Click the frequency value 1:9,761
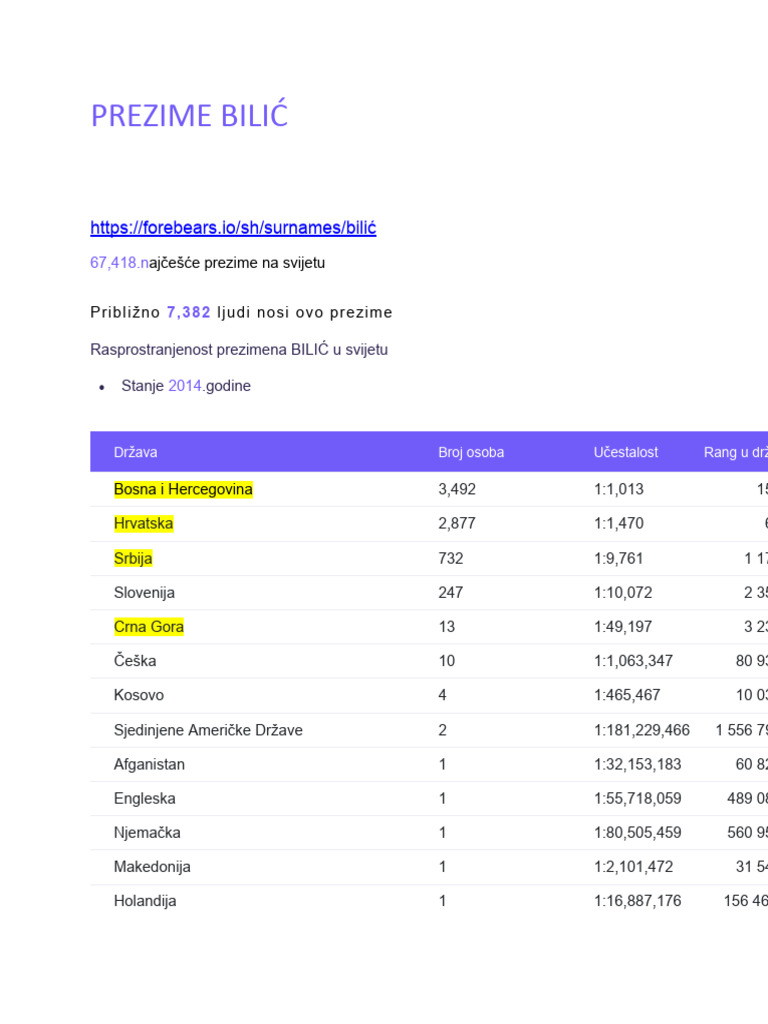The height and width of the screenshot is (1024, 768). (x=618, y=558)
